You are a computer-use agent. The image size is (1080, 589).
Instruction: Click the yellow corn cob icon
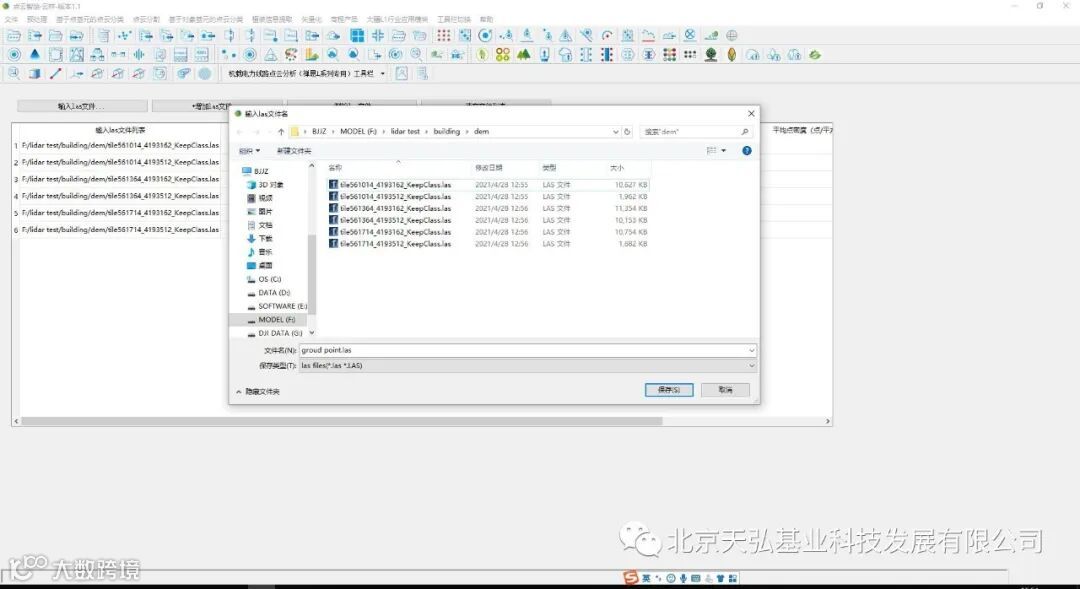point(731,54)
